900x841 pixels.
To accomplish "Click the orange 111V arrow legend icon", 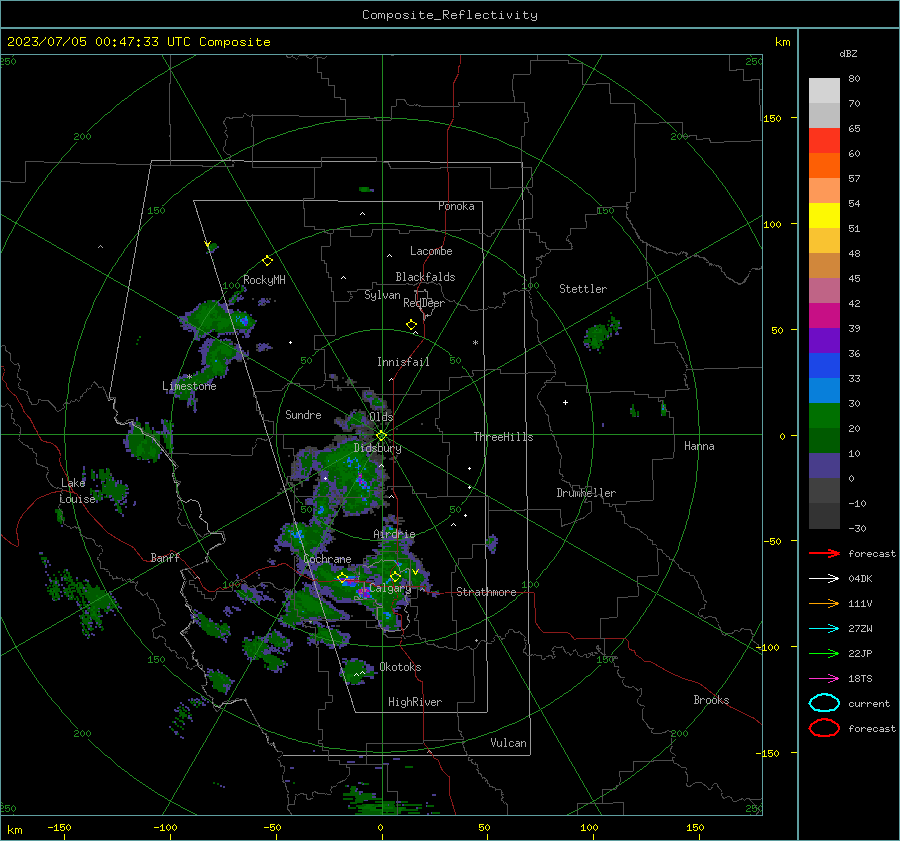I will click(824, 603).
